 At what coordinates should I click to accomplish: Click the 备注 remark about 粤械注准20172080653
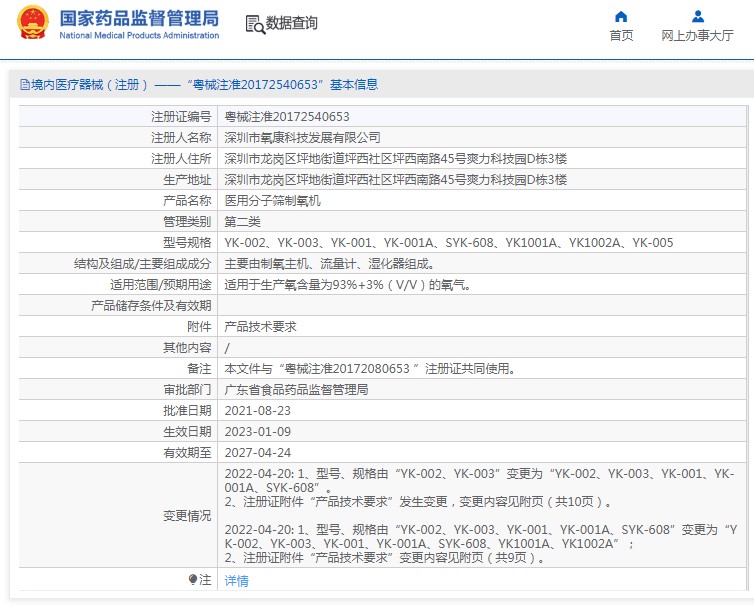370,368
